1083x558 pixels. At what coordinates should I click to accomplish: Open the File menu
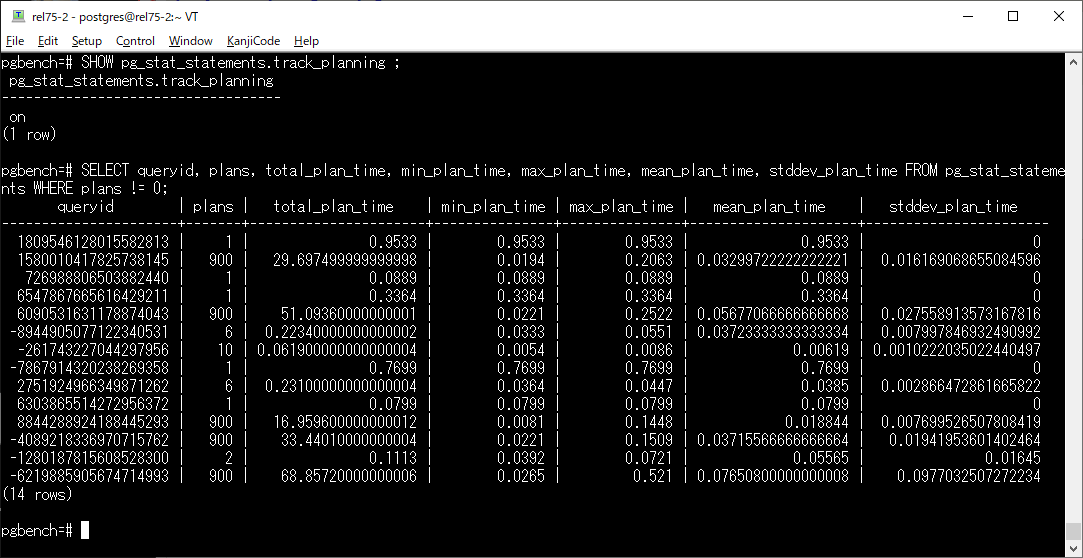pyautogui.click(x=15, y=41)
